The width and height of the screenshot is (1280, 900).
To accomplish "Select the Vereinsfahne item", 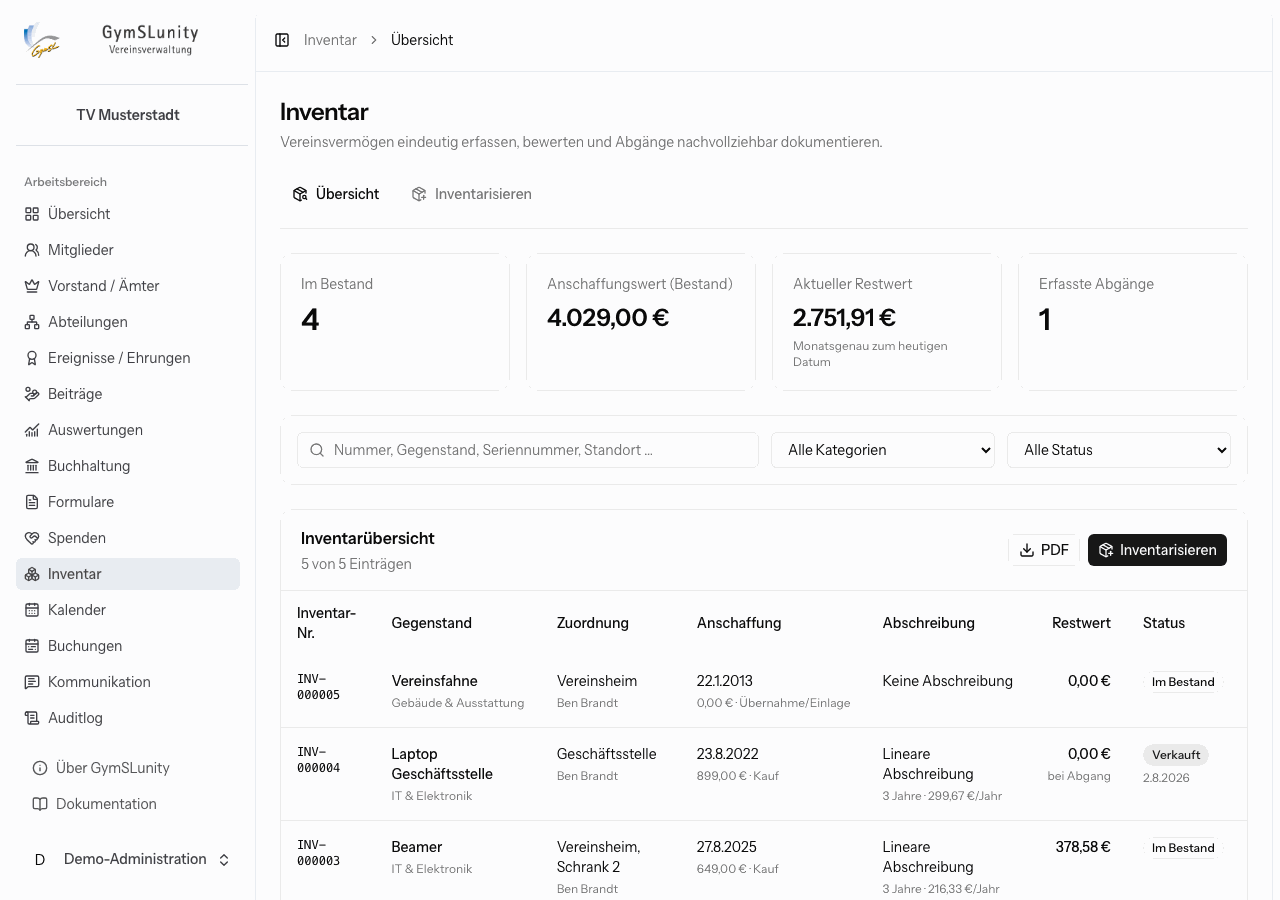I will tap(434, 681).
